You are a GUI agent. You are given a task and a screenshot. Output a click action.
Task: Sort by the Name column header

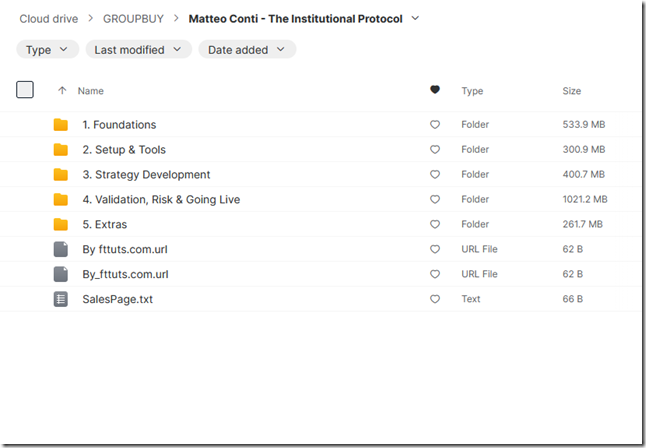tap(91, 91)
